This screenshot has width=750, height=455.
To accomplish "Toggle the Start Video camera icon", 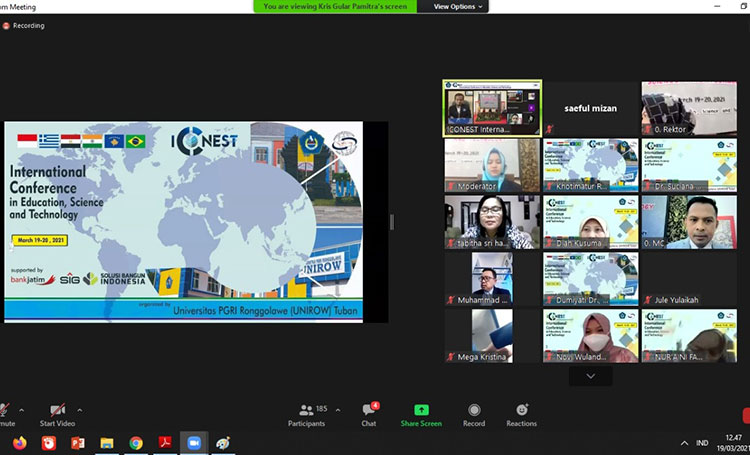I will [57, 410].
